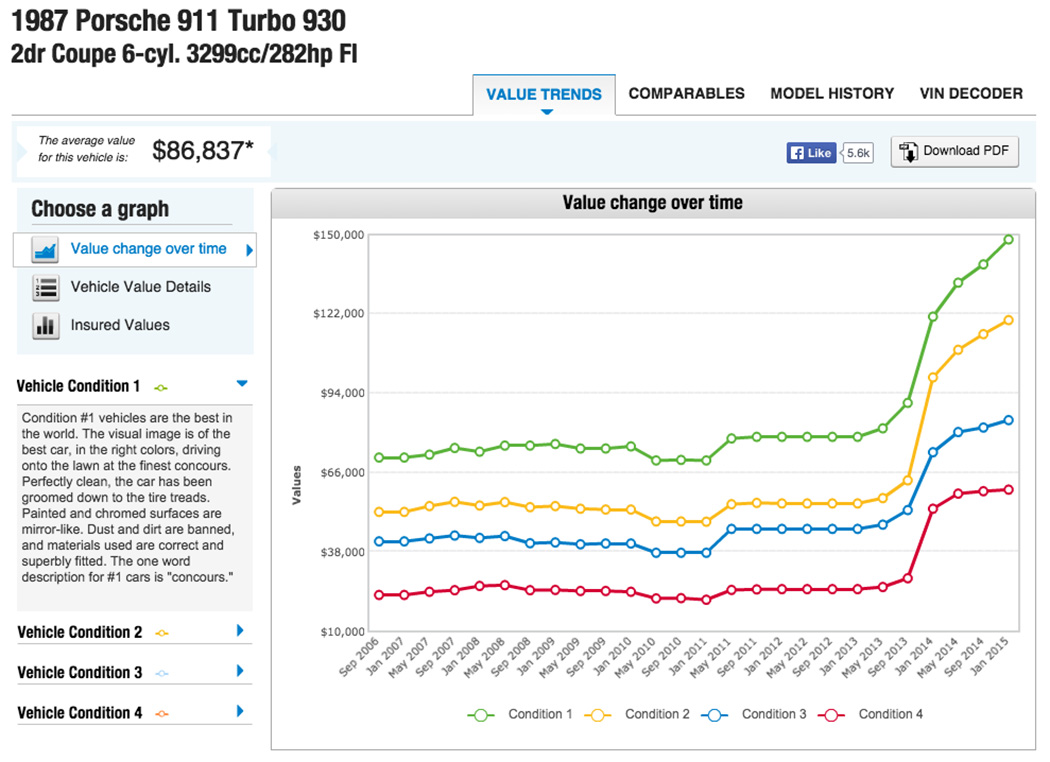Click the Jan 2015 x-axis label

988,656
